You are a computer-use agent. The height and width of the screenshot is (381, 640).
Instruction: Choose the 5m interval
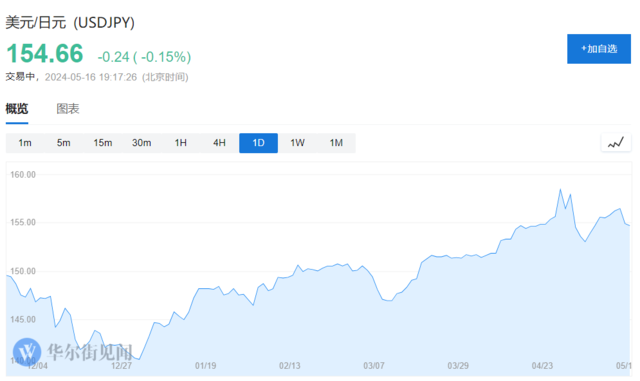pos(64,143)
